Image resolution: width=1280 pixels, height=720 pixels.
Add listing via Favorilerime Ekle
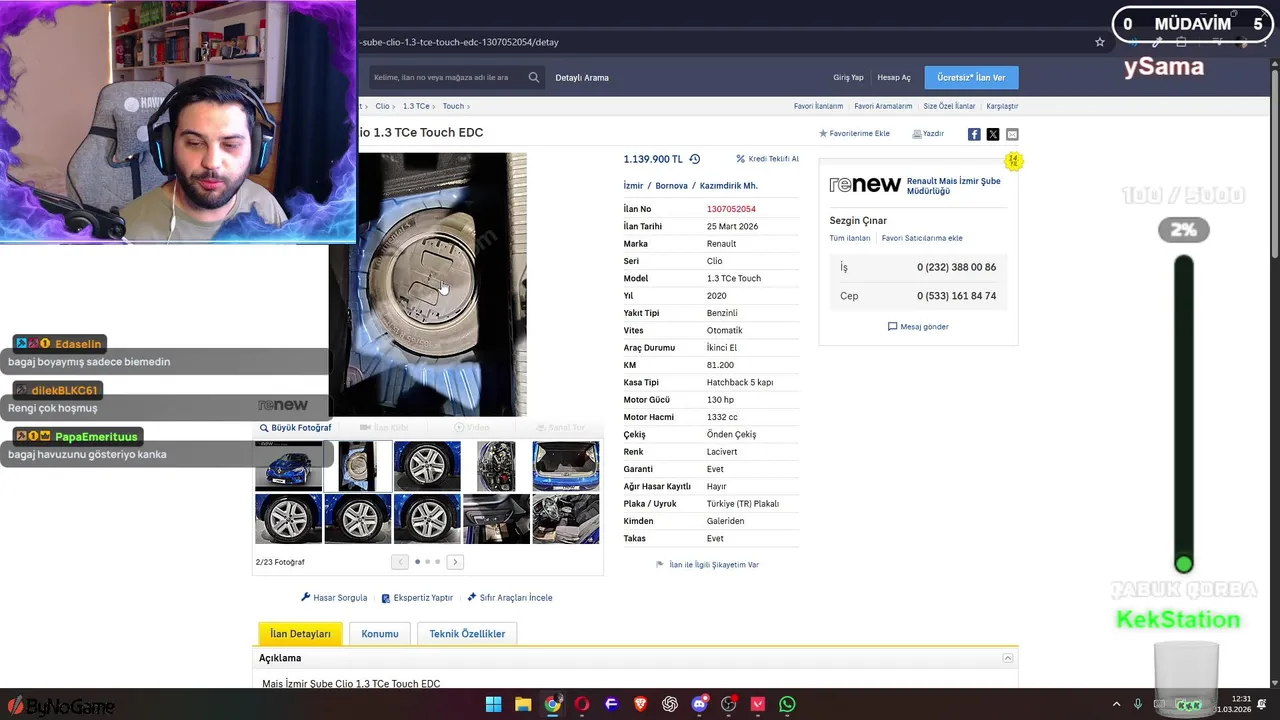click(x=854, y=133)
